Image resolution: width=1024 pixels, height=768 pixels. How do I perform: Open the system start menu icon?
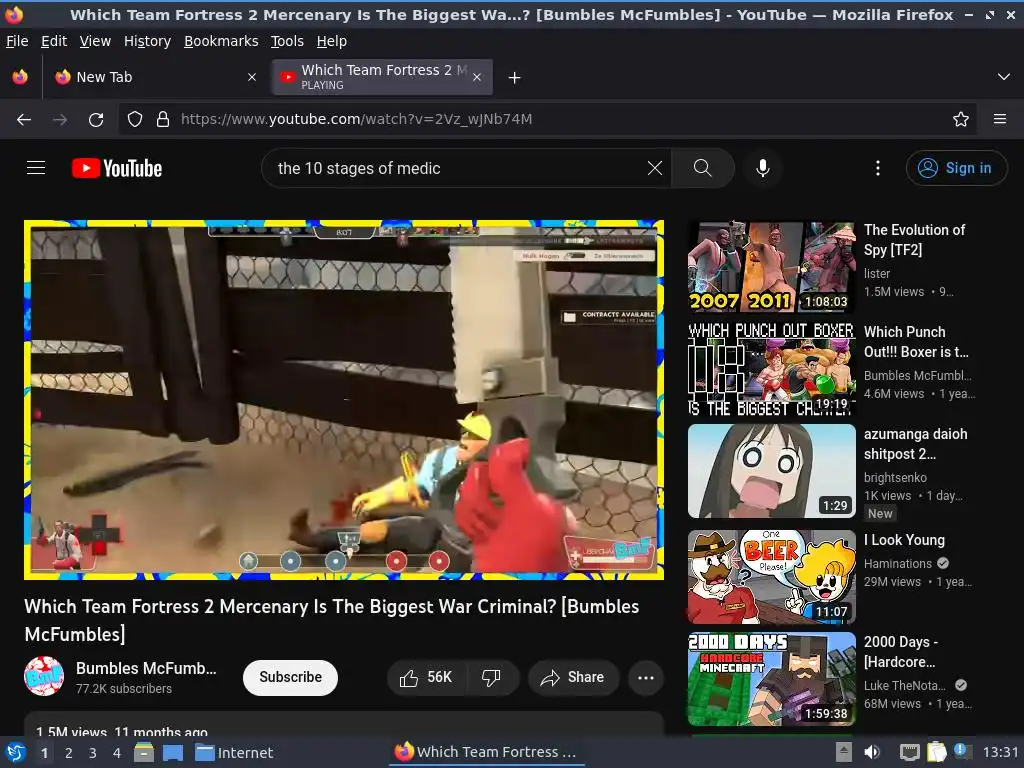pyautogui.click(x=16, y=752)
